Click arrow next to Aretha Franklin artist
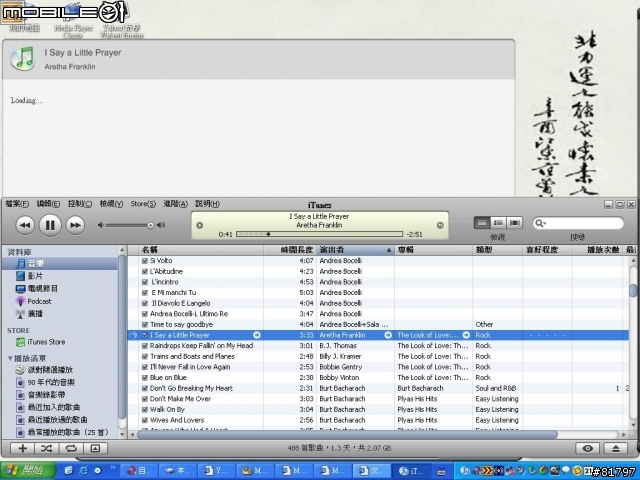 click(388, 335)
